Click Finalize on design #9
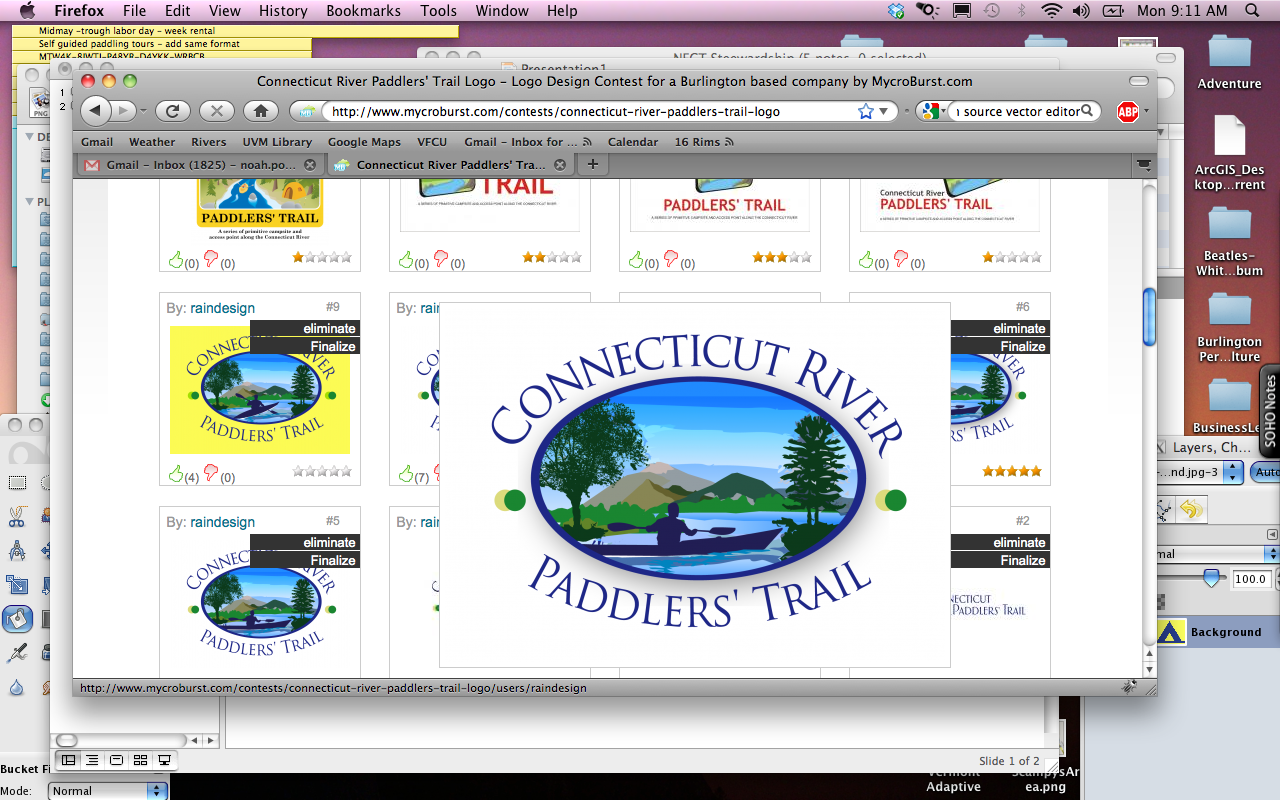Image resolution: width=1280 pixels, height=800 pixels. pyautogui.click(x=305, y=346)
